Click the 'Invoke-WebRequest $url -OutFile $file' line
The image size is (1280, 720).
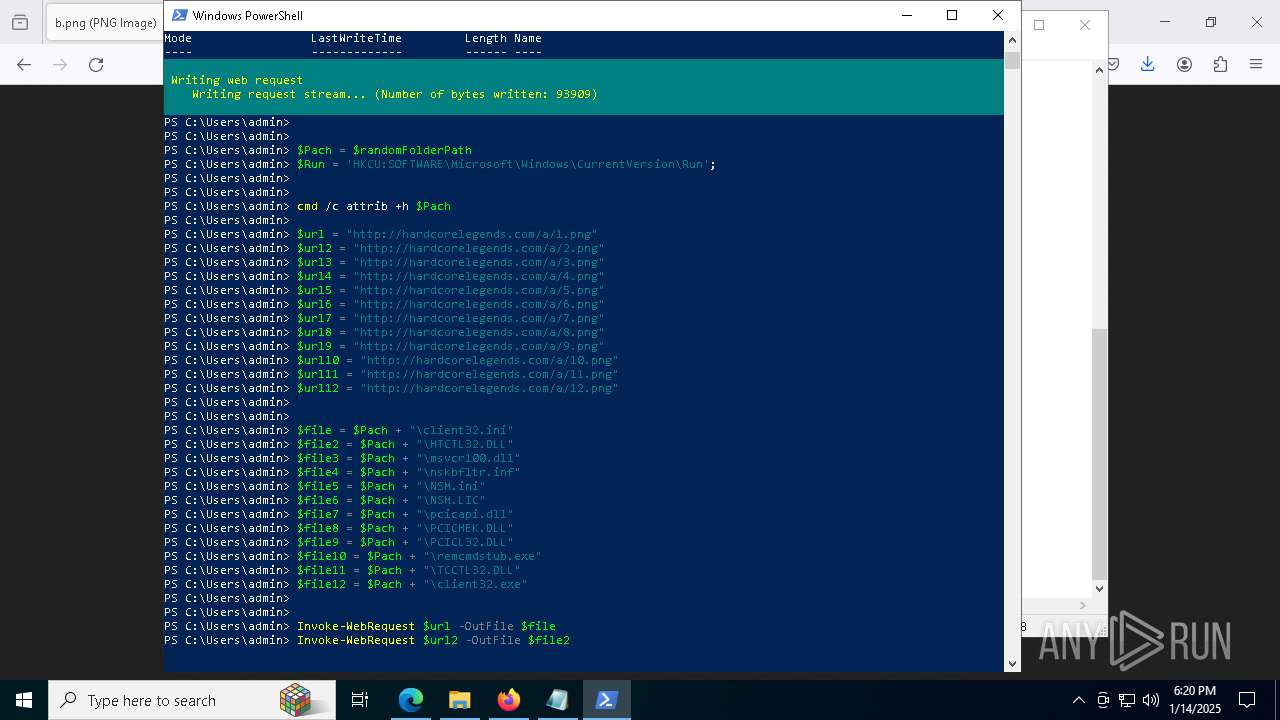[x=426, y=626]
